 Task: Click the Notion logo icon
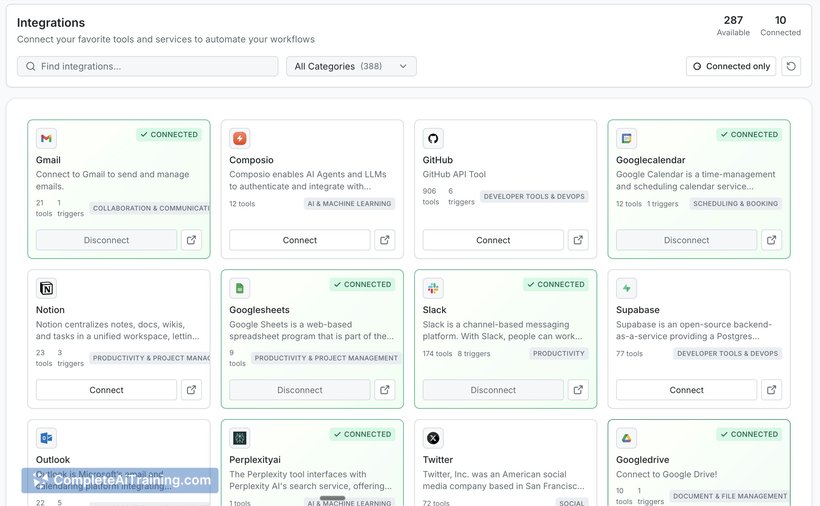[47, 289]
